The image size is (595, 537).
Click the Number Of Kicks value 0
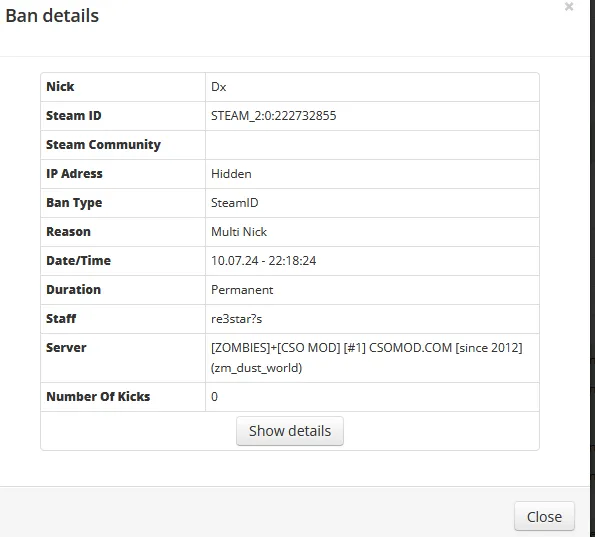[x=214, y=397]
